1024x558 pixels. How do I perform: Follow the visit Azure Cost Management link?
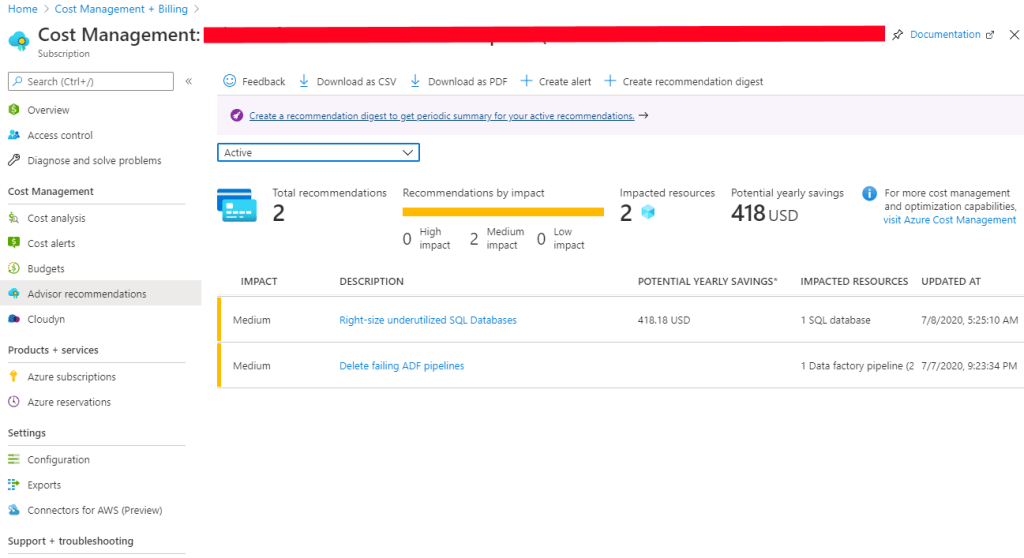pyautogui.click(x=949, y=220)
